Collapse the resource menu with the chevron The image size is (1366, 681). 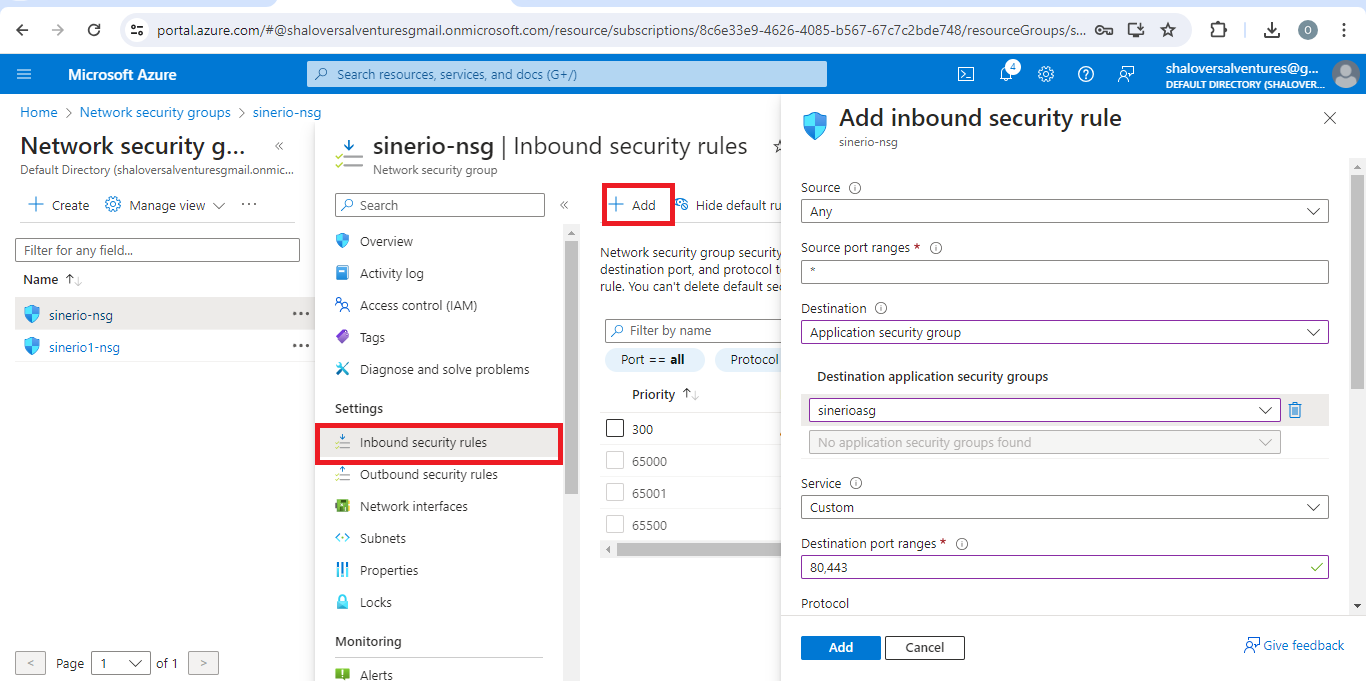(x=564, y=205)
